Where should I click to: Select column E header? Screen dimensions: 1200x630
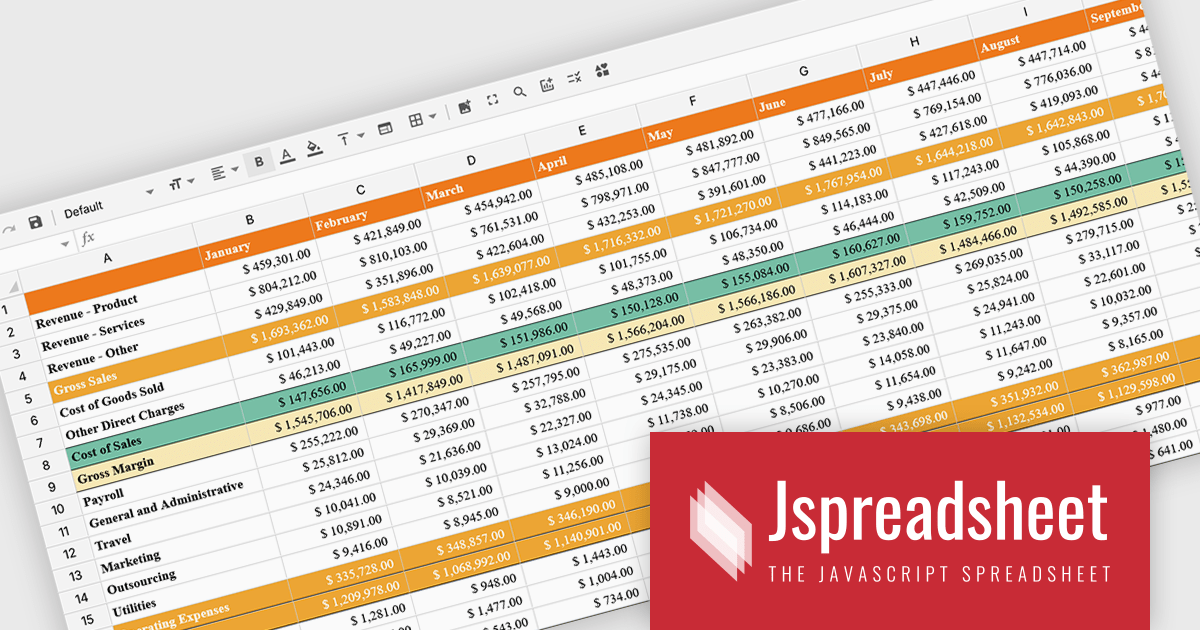point(581,131)
